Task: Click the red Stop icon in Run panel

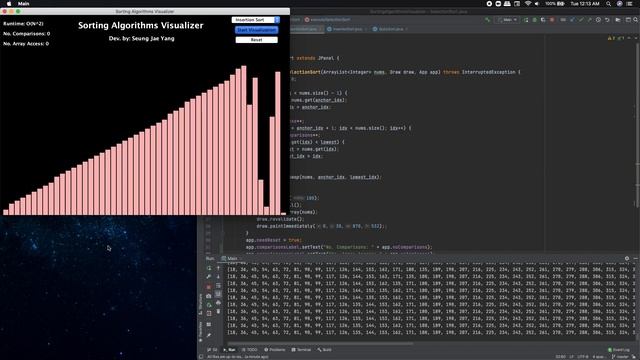Action: pyautogui.click(x=209, y=287)
